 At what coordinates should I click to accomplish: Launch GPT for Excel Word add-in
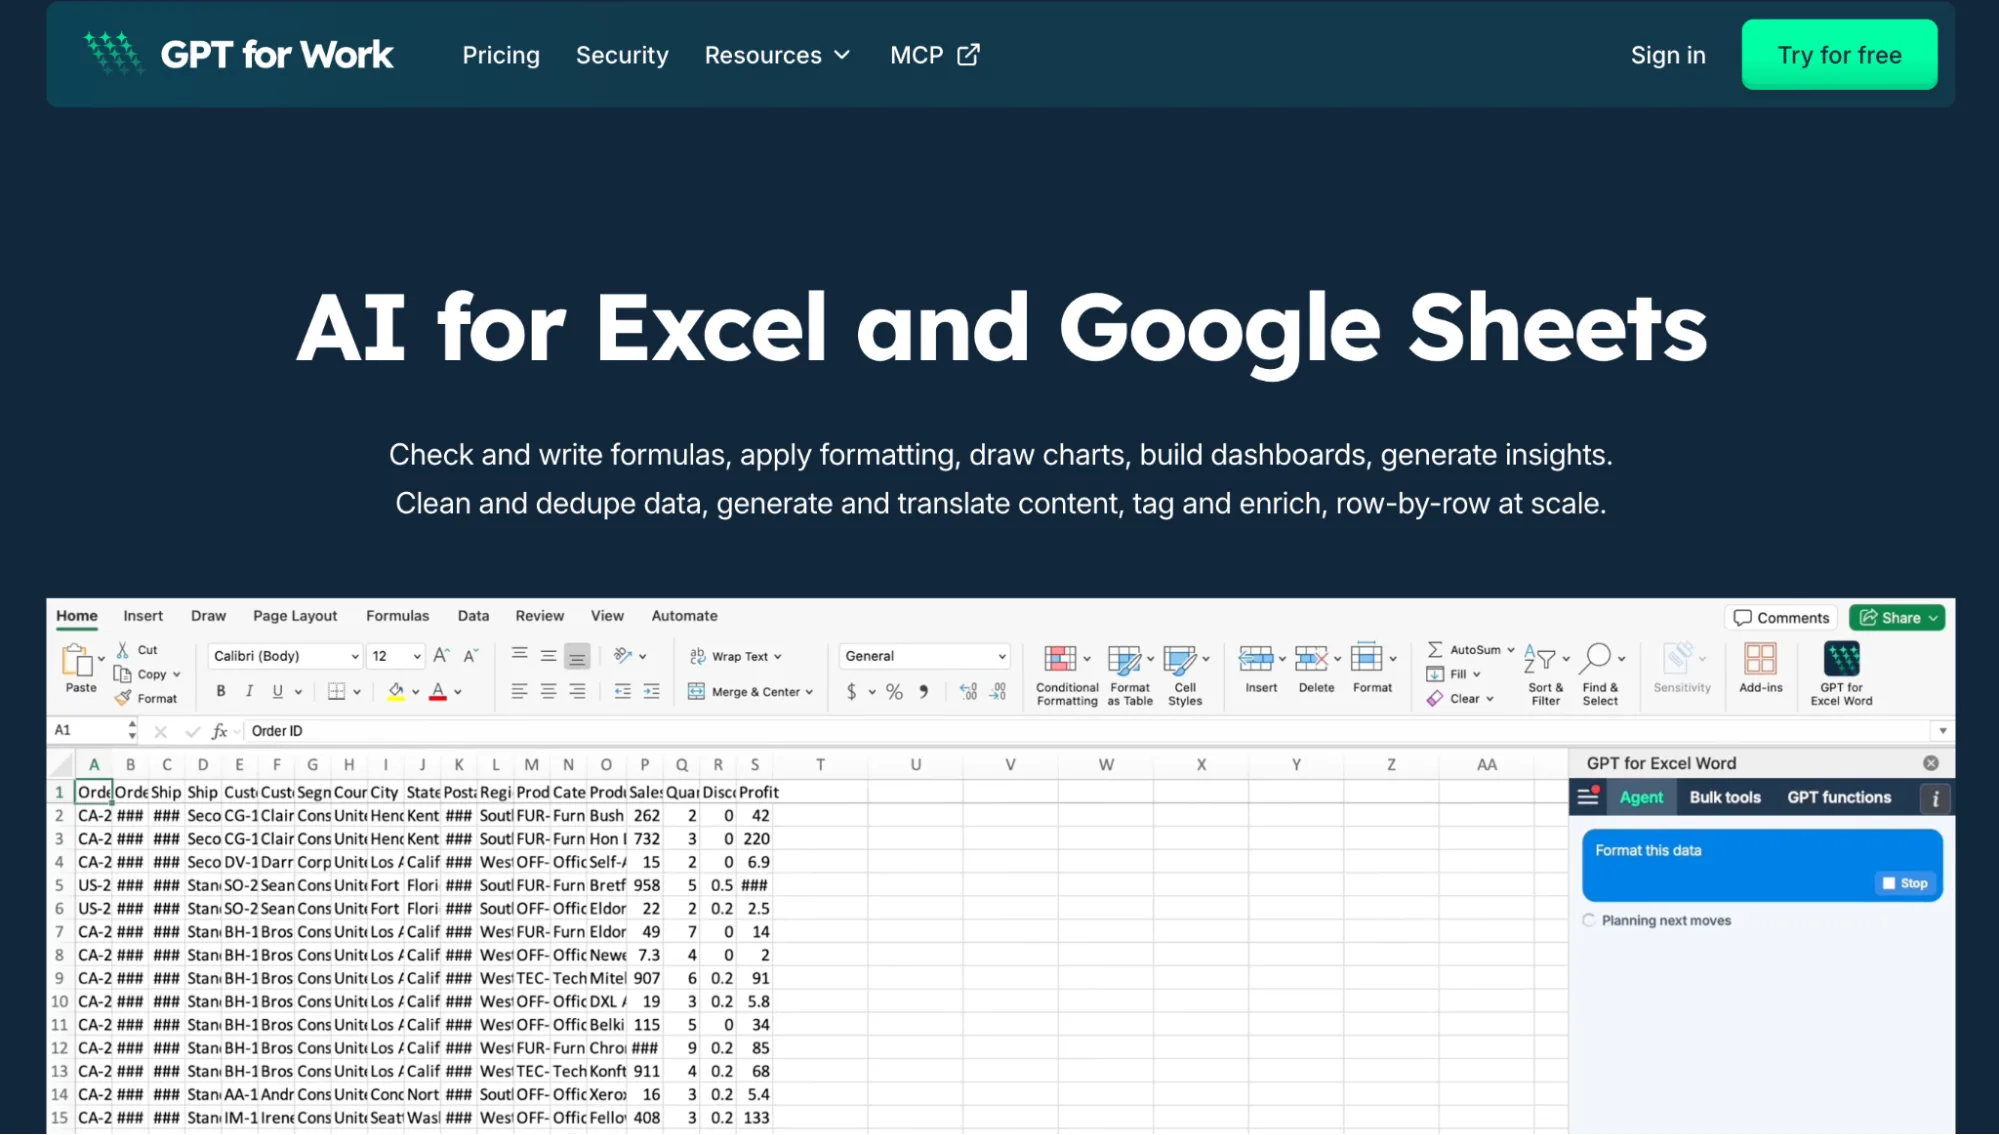[x=1841, y=674]
